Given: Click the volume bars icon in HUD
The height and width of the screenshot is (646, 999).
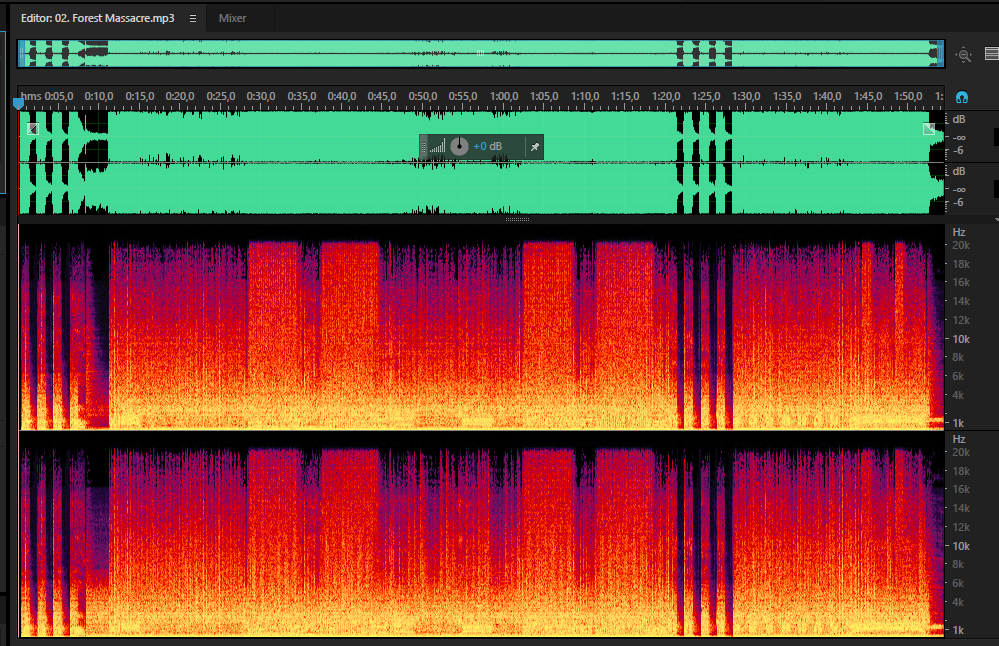Looking at the screenshot, I should point(438,147).
